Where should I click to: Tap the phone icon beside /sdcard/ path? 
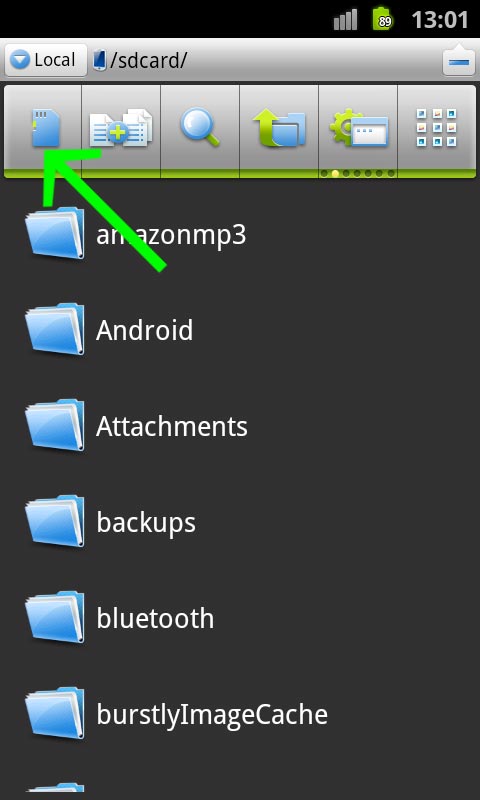point(100,61)
